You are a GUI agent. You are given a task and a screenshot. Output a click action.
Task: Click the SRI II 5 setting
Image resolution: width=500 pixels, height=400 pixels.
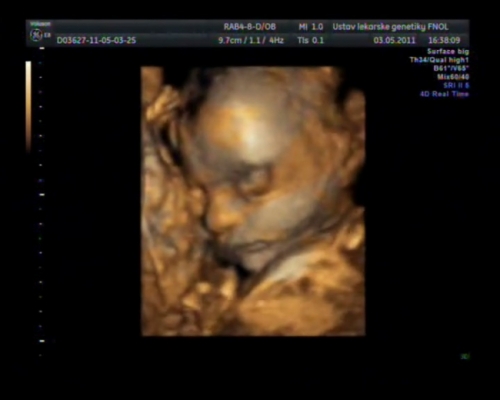coord(456,85)
